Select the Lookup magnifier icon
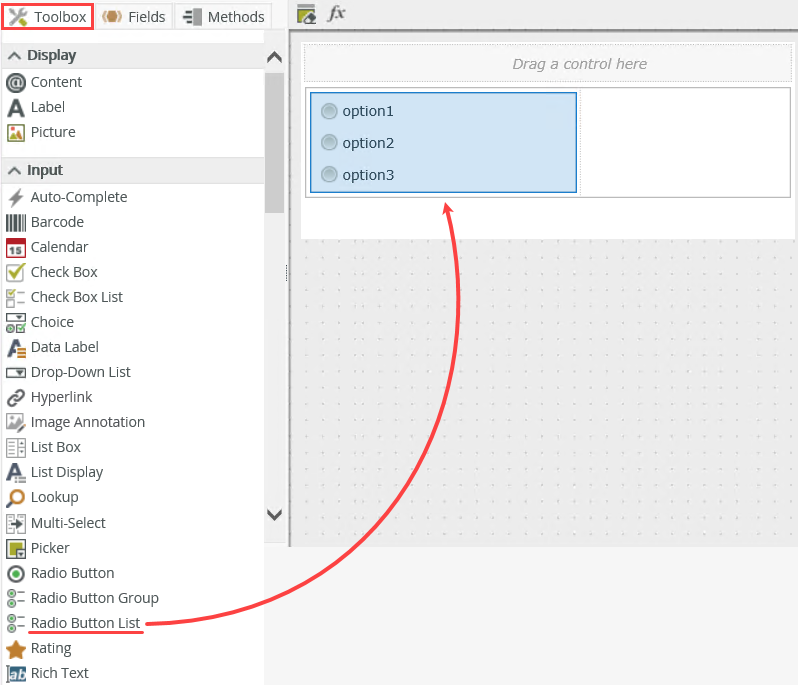 pyautogui.click(x=16, y=498)
